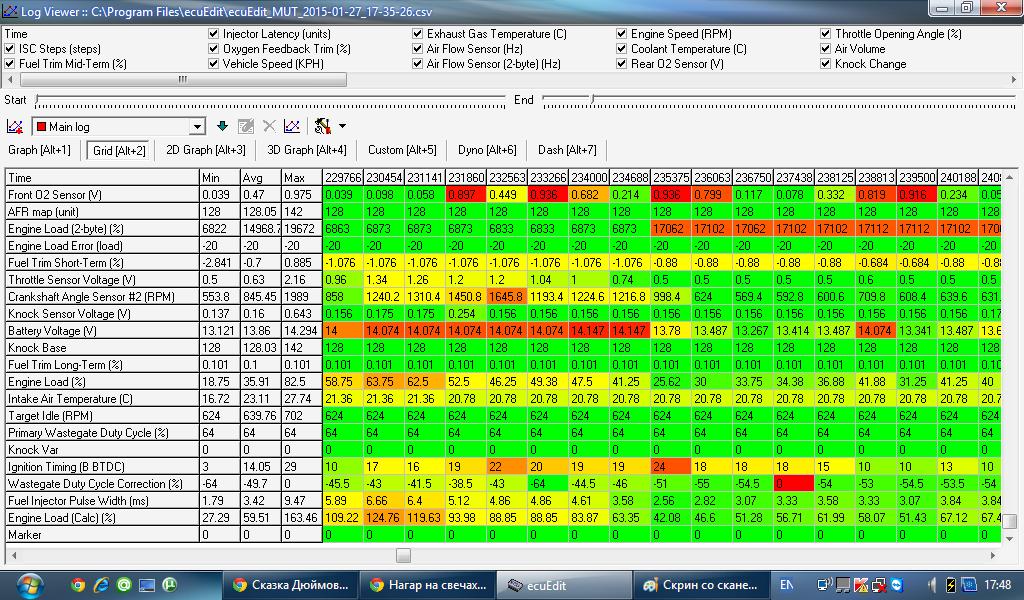Toggle the Knock Change checkbox
The width and height of the screenshot is (1024, 600).
[825, 63]
